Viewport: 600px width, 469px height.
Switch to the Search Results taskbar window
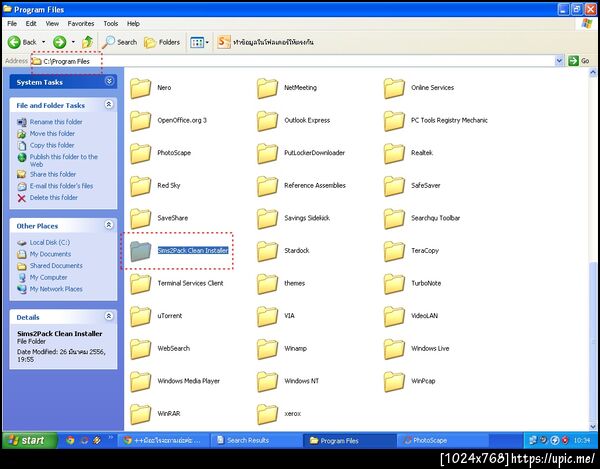[x=256, y=440]
